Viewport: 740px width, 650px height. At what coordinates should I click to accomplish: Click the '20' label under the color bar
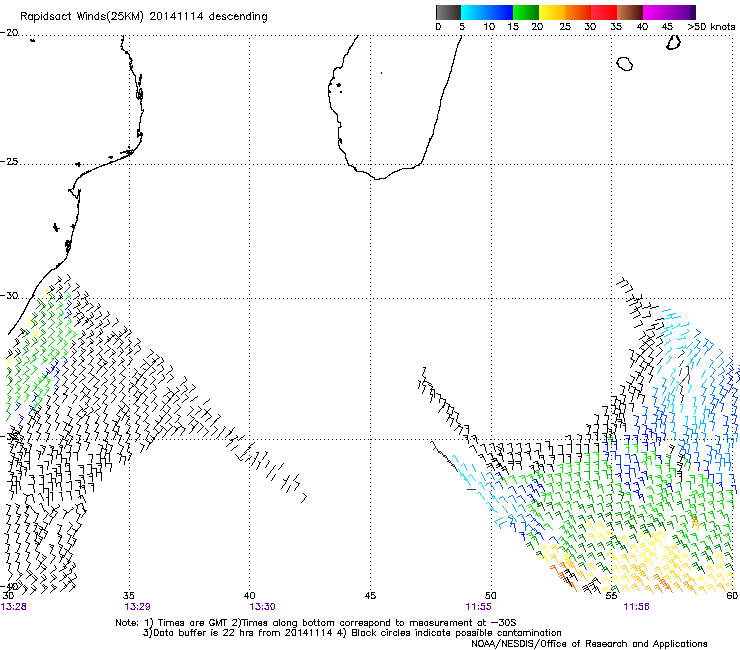(537, 27)
